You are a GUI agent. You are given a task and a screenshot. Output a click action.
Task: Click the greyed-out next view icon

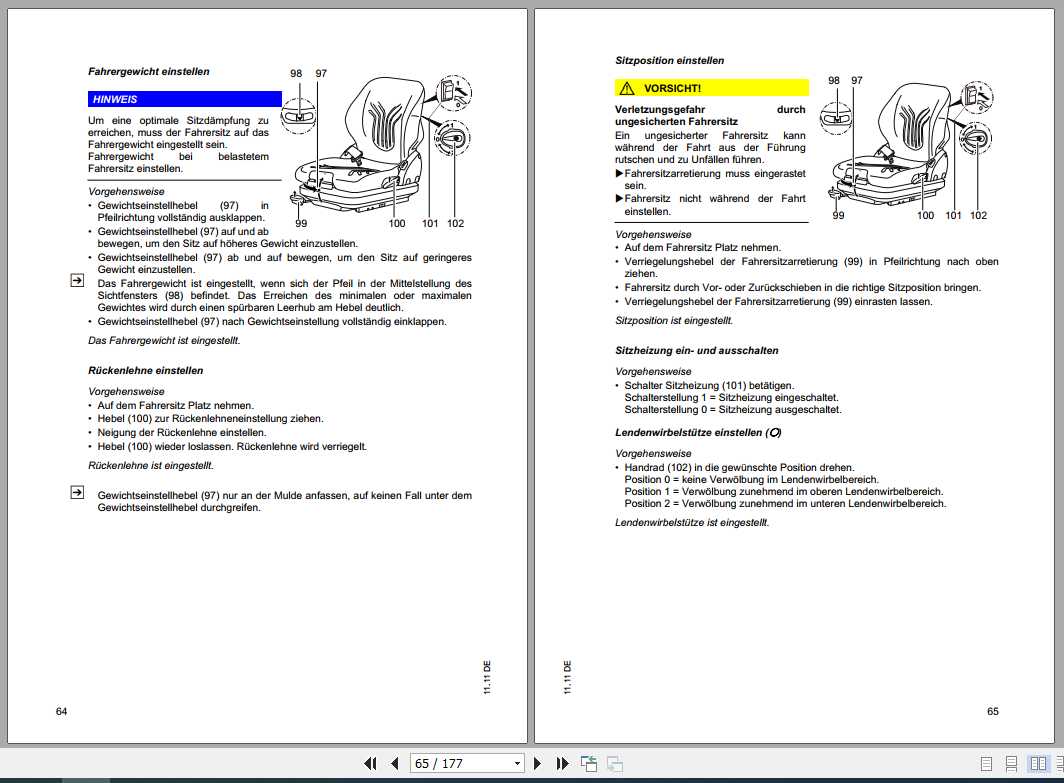pyautogui.click(x=615, y=763)
